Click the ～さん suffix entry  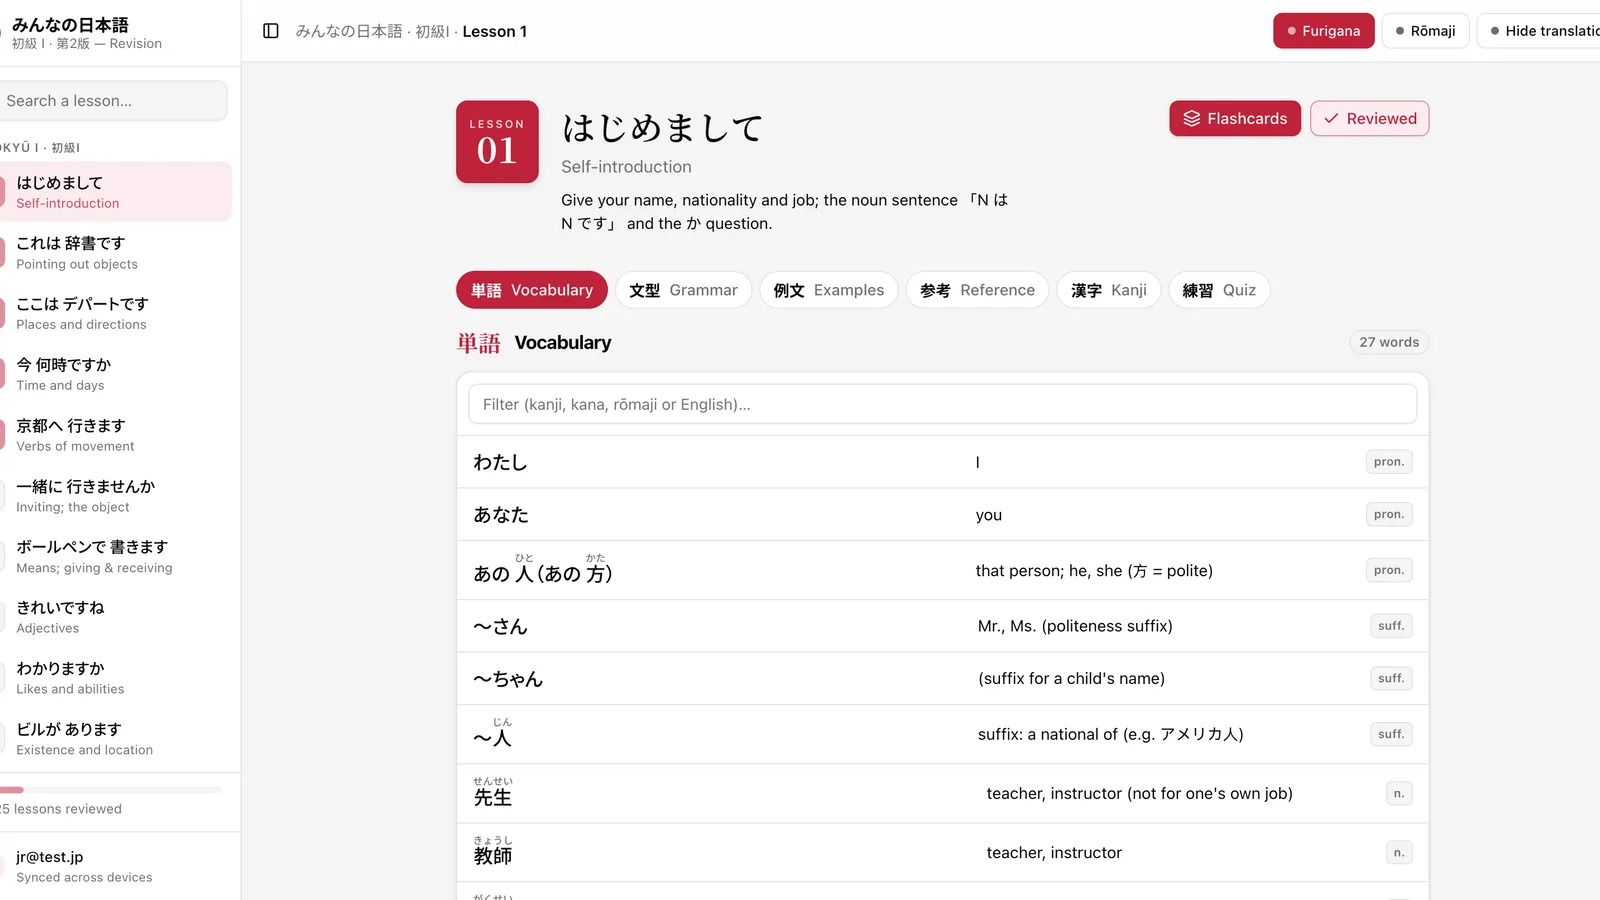tap(500, 626)
